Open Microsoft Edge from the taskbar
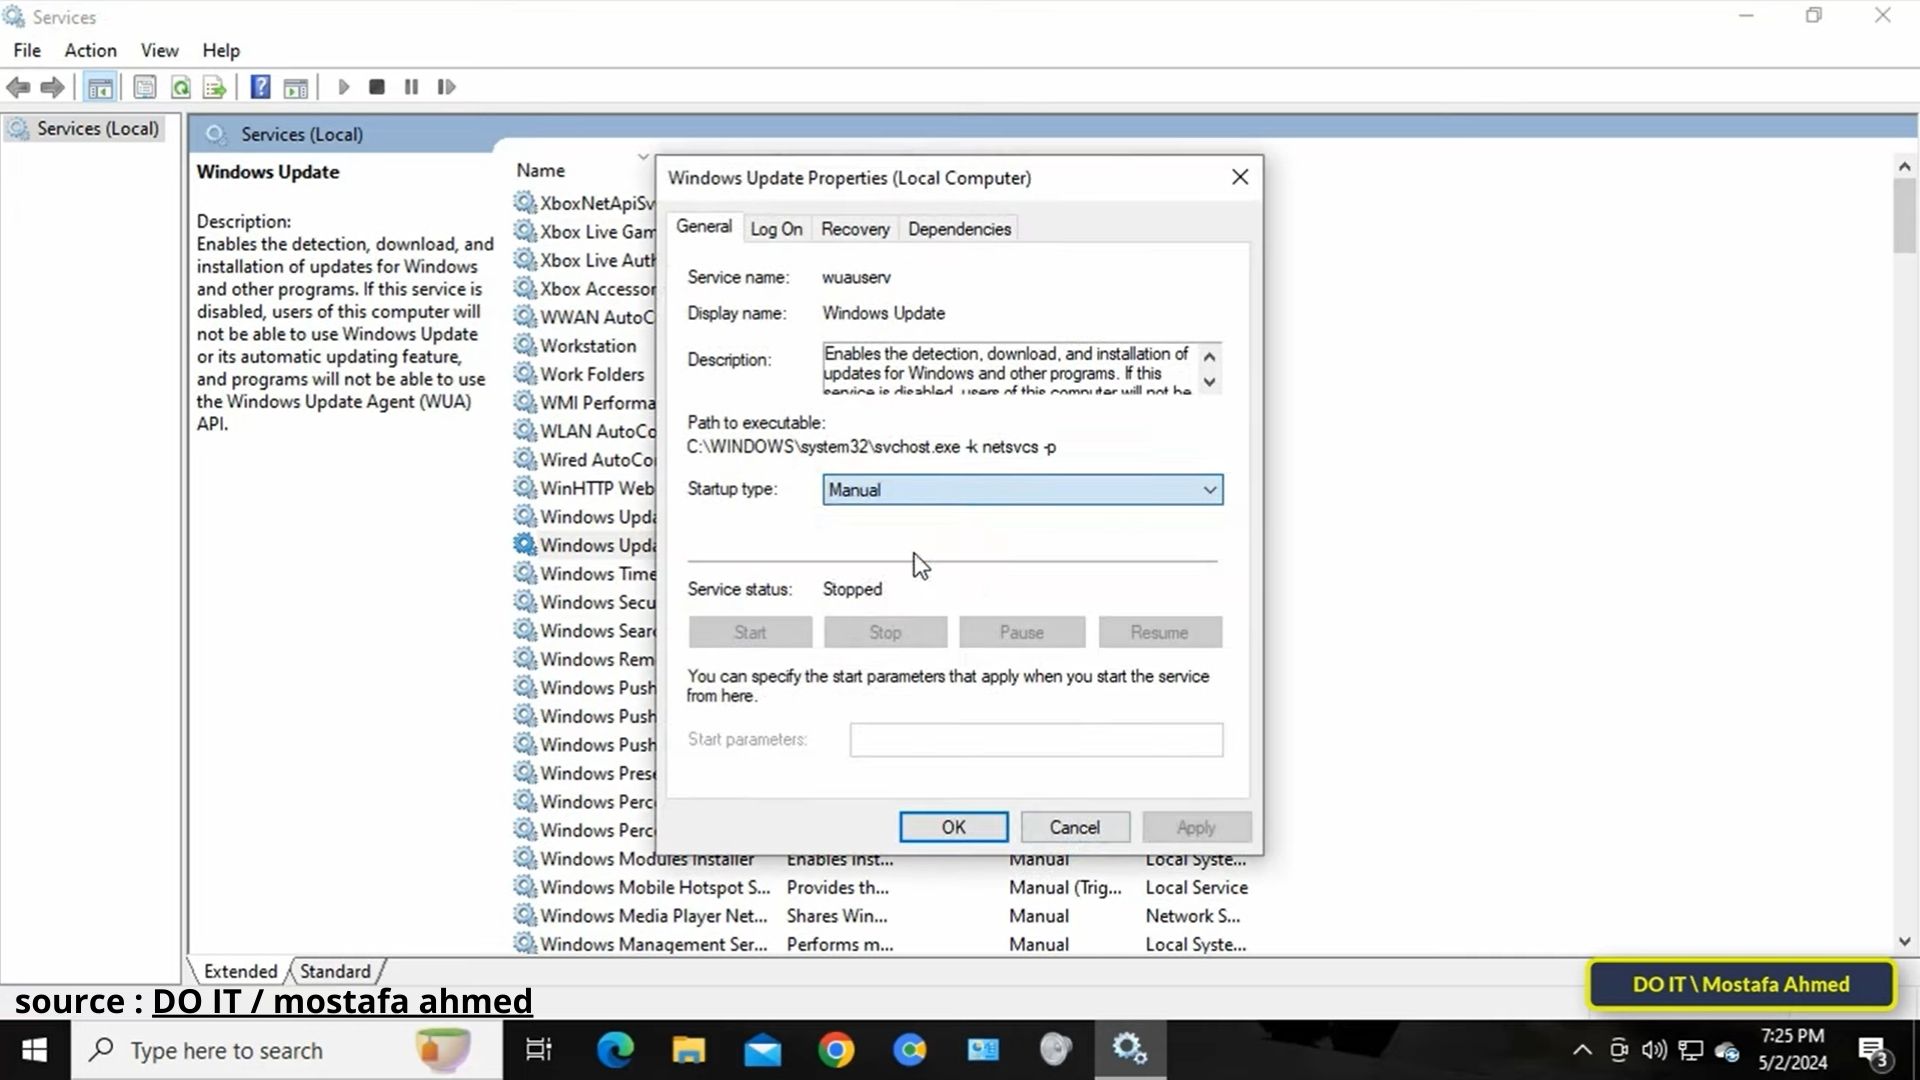The image size is (1920, 1080). [615, 1050]
